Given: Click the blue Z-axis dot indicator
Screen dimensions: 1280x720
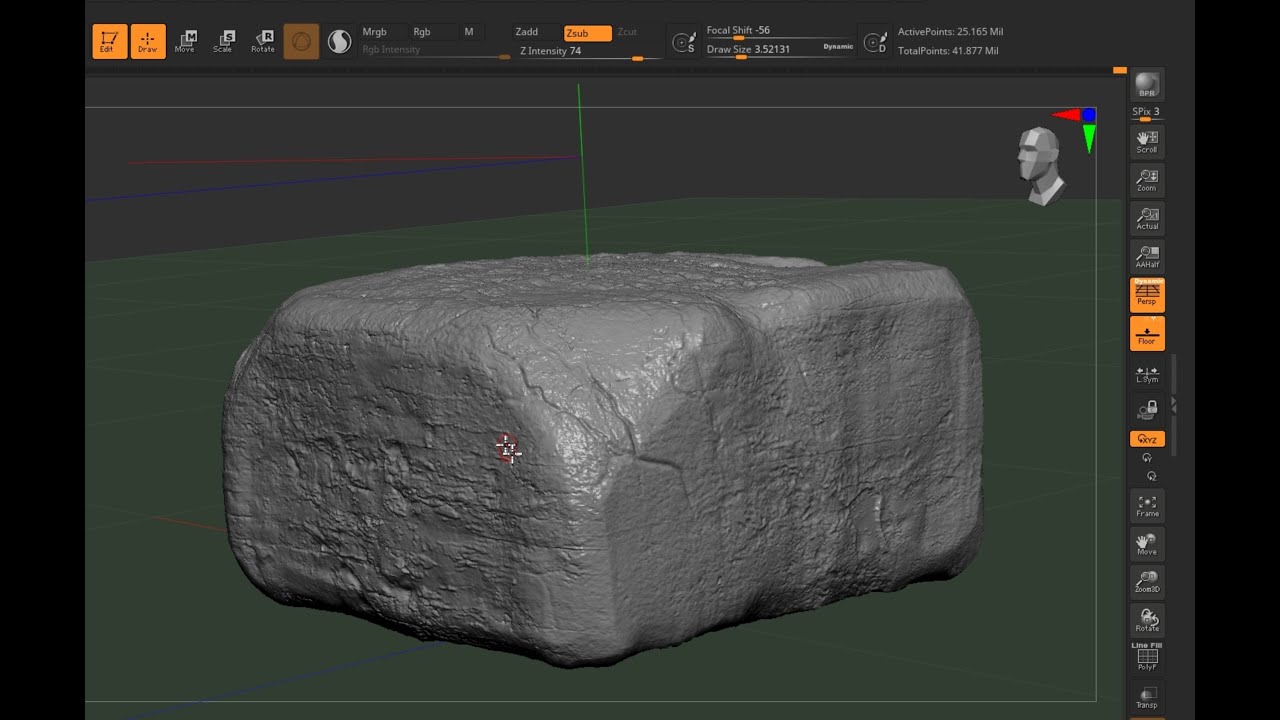Looking at the screenshot, I should (x=1088, y=115).
